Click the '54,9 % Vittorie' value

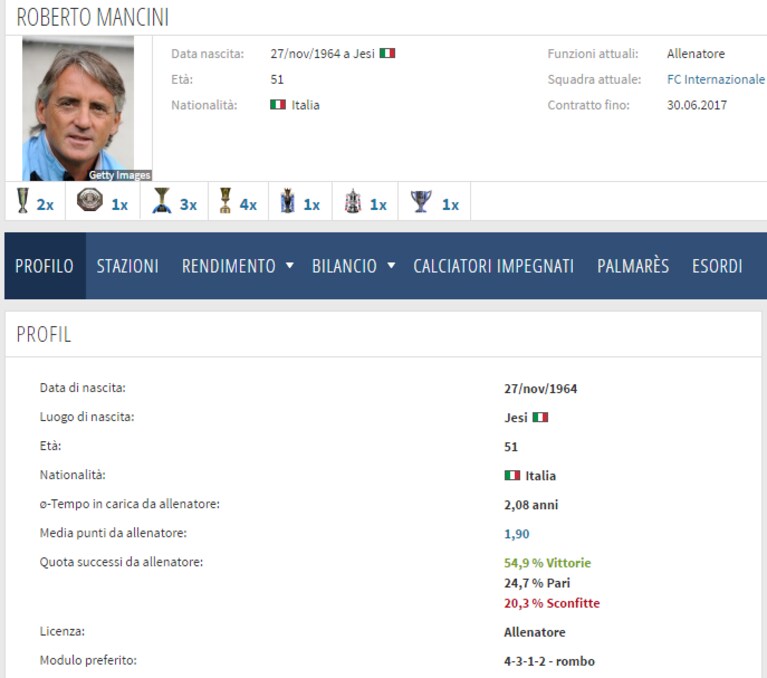click(x=547, y=563)
